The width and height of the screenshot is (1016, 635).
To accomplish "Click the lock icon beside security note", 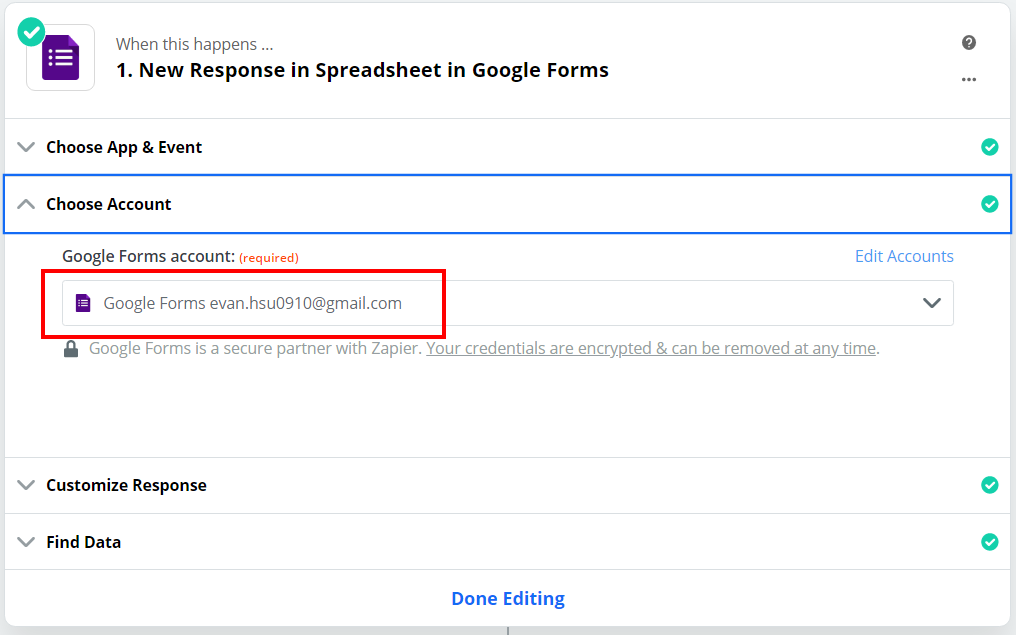I will pos(71,349).
